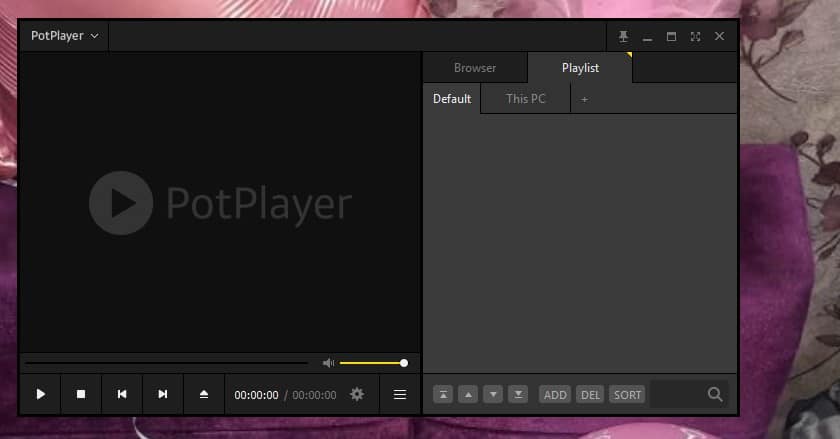Enter fullscreen mode with the expand icon

point(695,36)
